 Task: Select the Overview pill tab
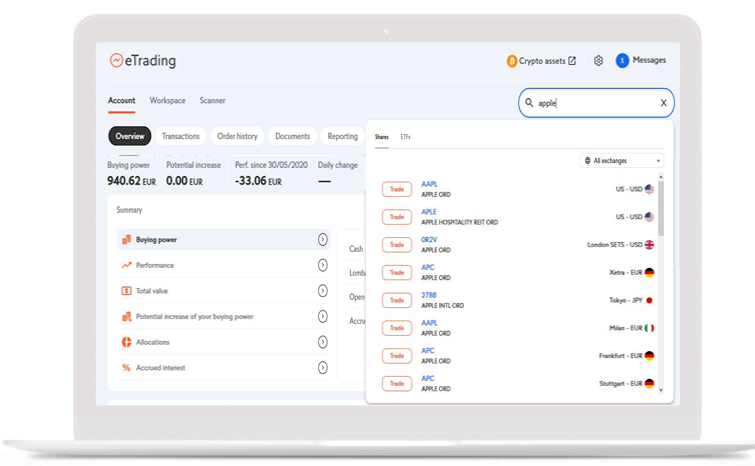coord(130,136)
